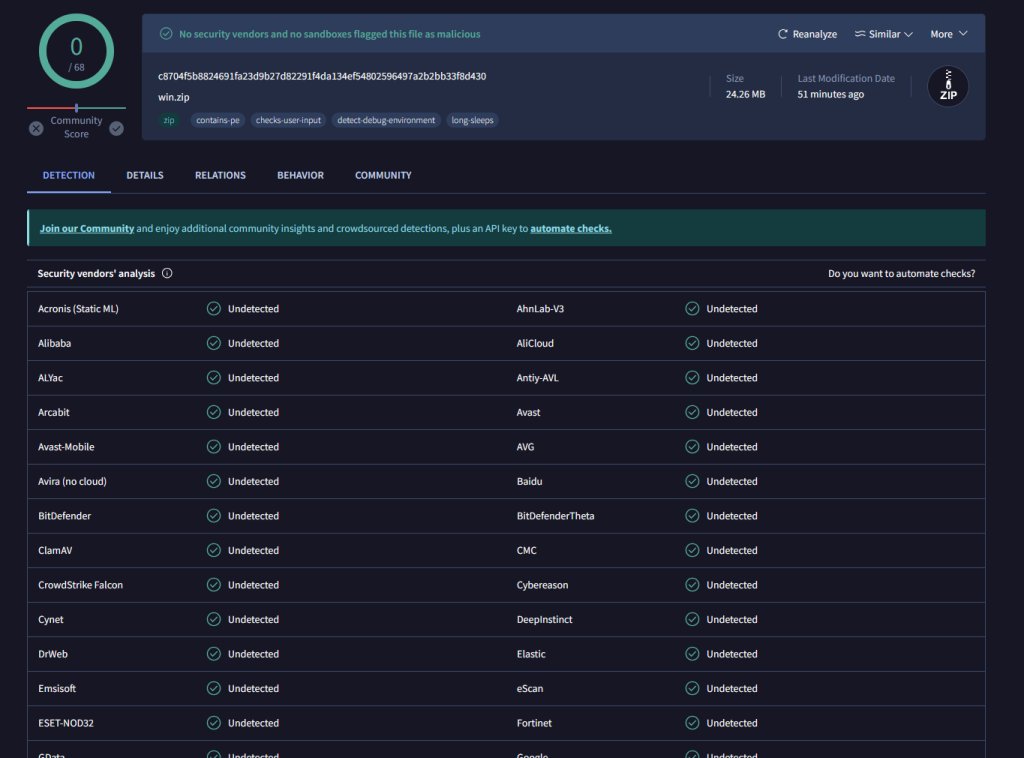This screenshot has width=1024, height=758.
Task: Click the community score slider bar
Action: point(76,108)
